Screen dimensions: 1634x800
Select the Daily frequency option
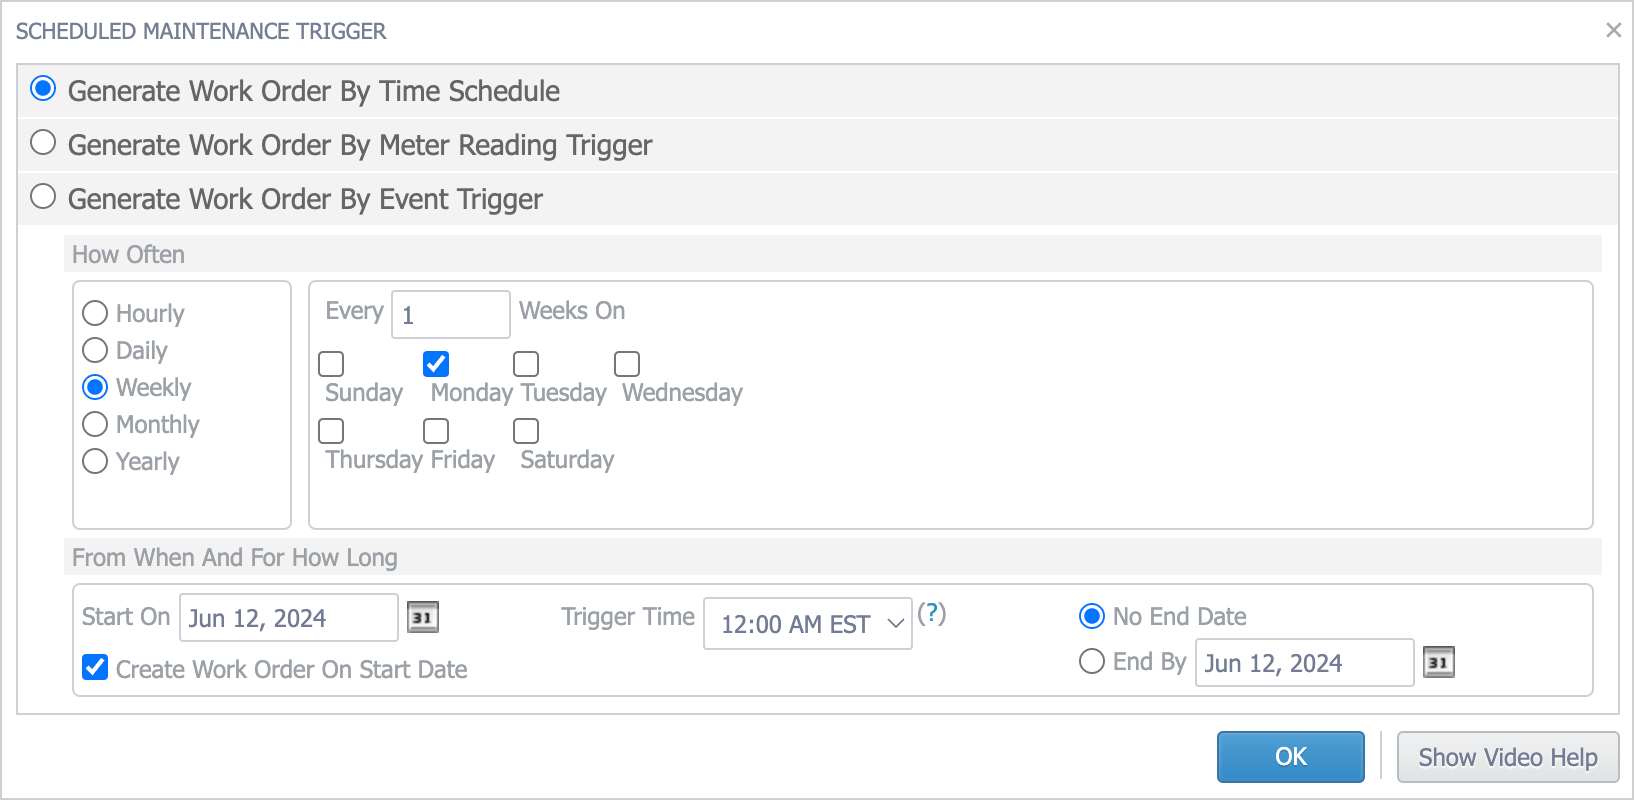coord(95,350)
